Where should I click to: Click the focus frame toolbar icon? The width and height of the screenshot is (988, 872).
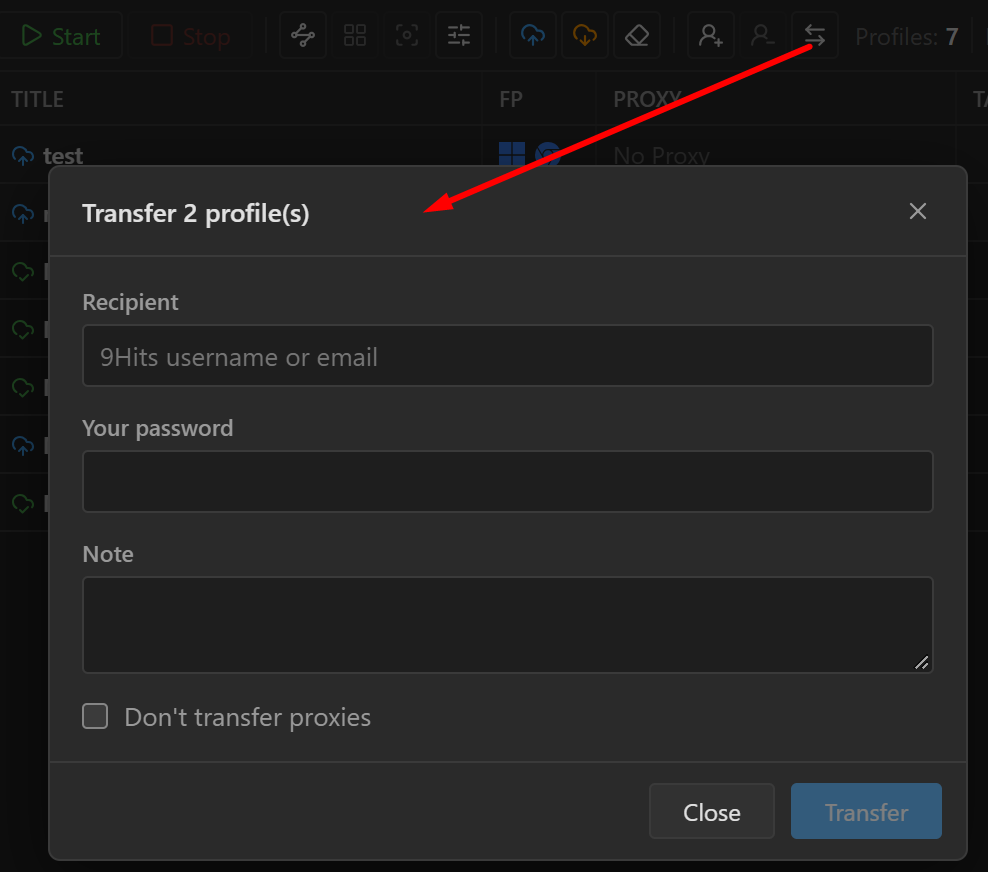point(407,35)
